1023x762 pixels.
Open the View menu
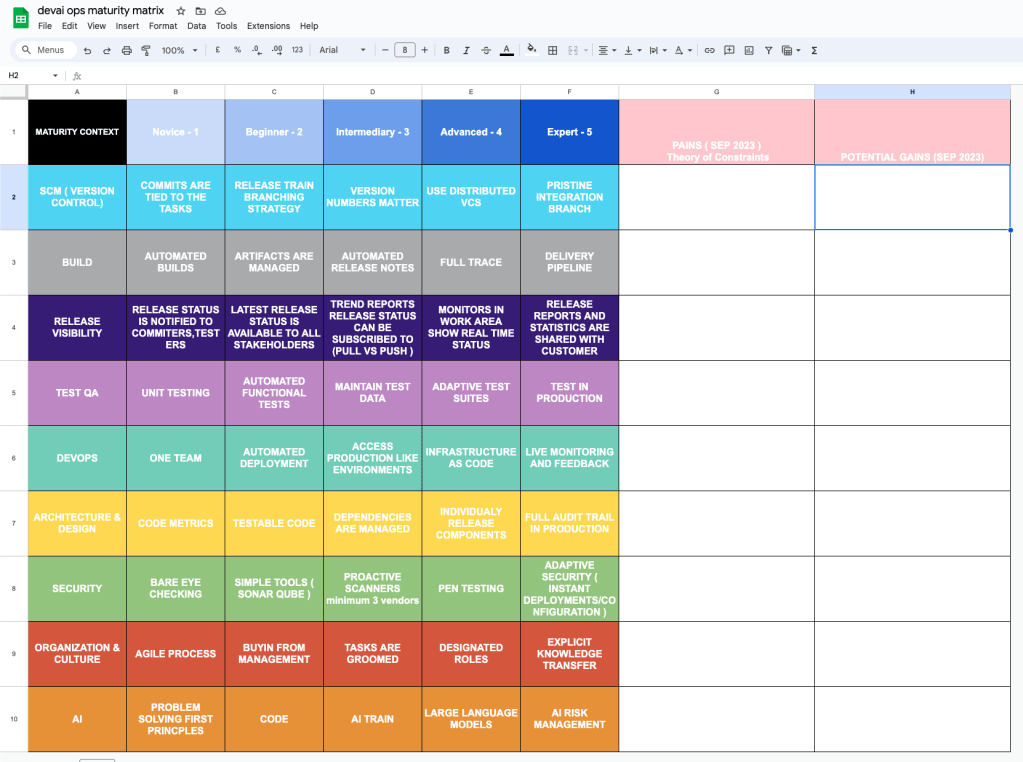(97, 26)
